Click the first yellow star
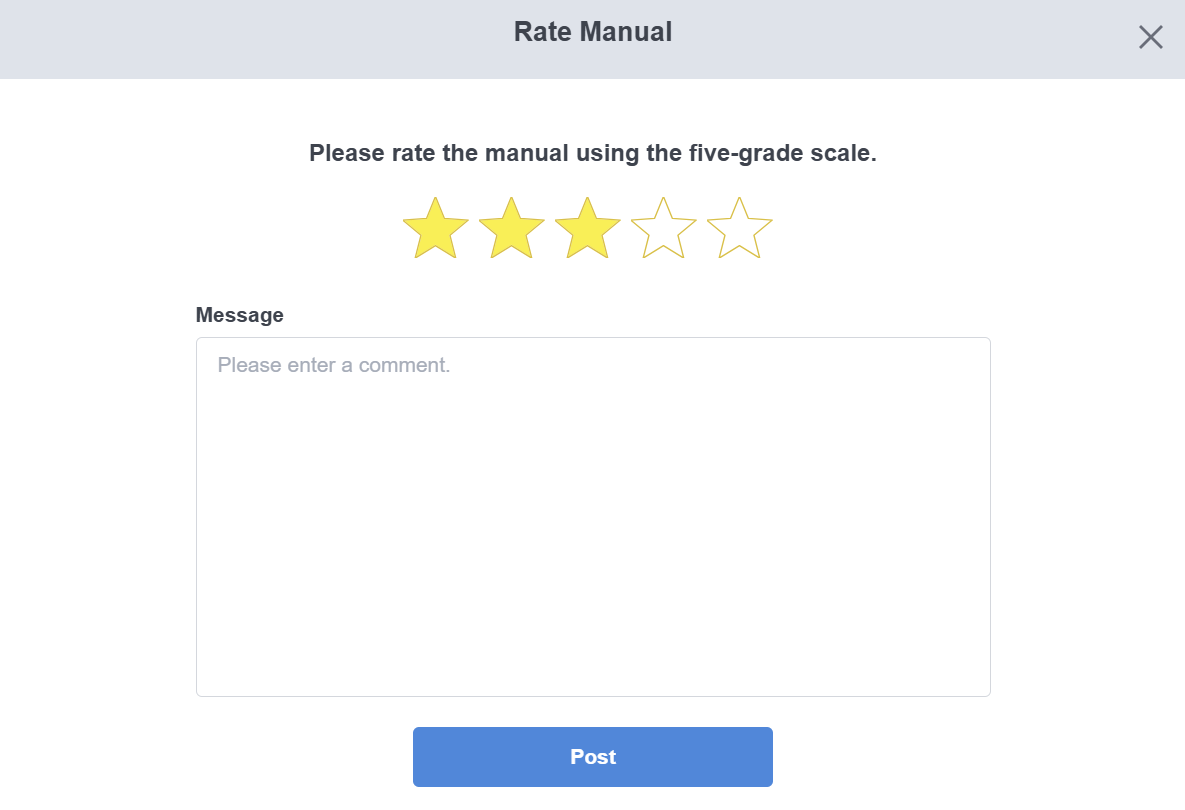This screenshot has height=810, width=1185. 436,229
